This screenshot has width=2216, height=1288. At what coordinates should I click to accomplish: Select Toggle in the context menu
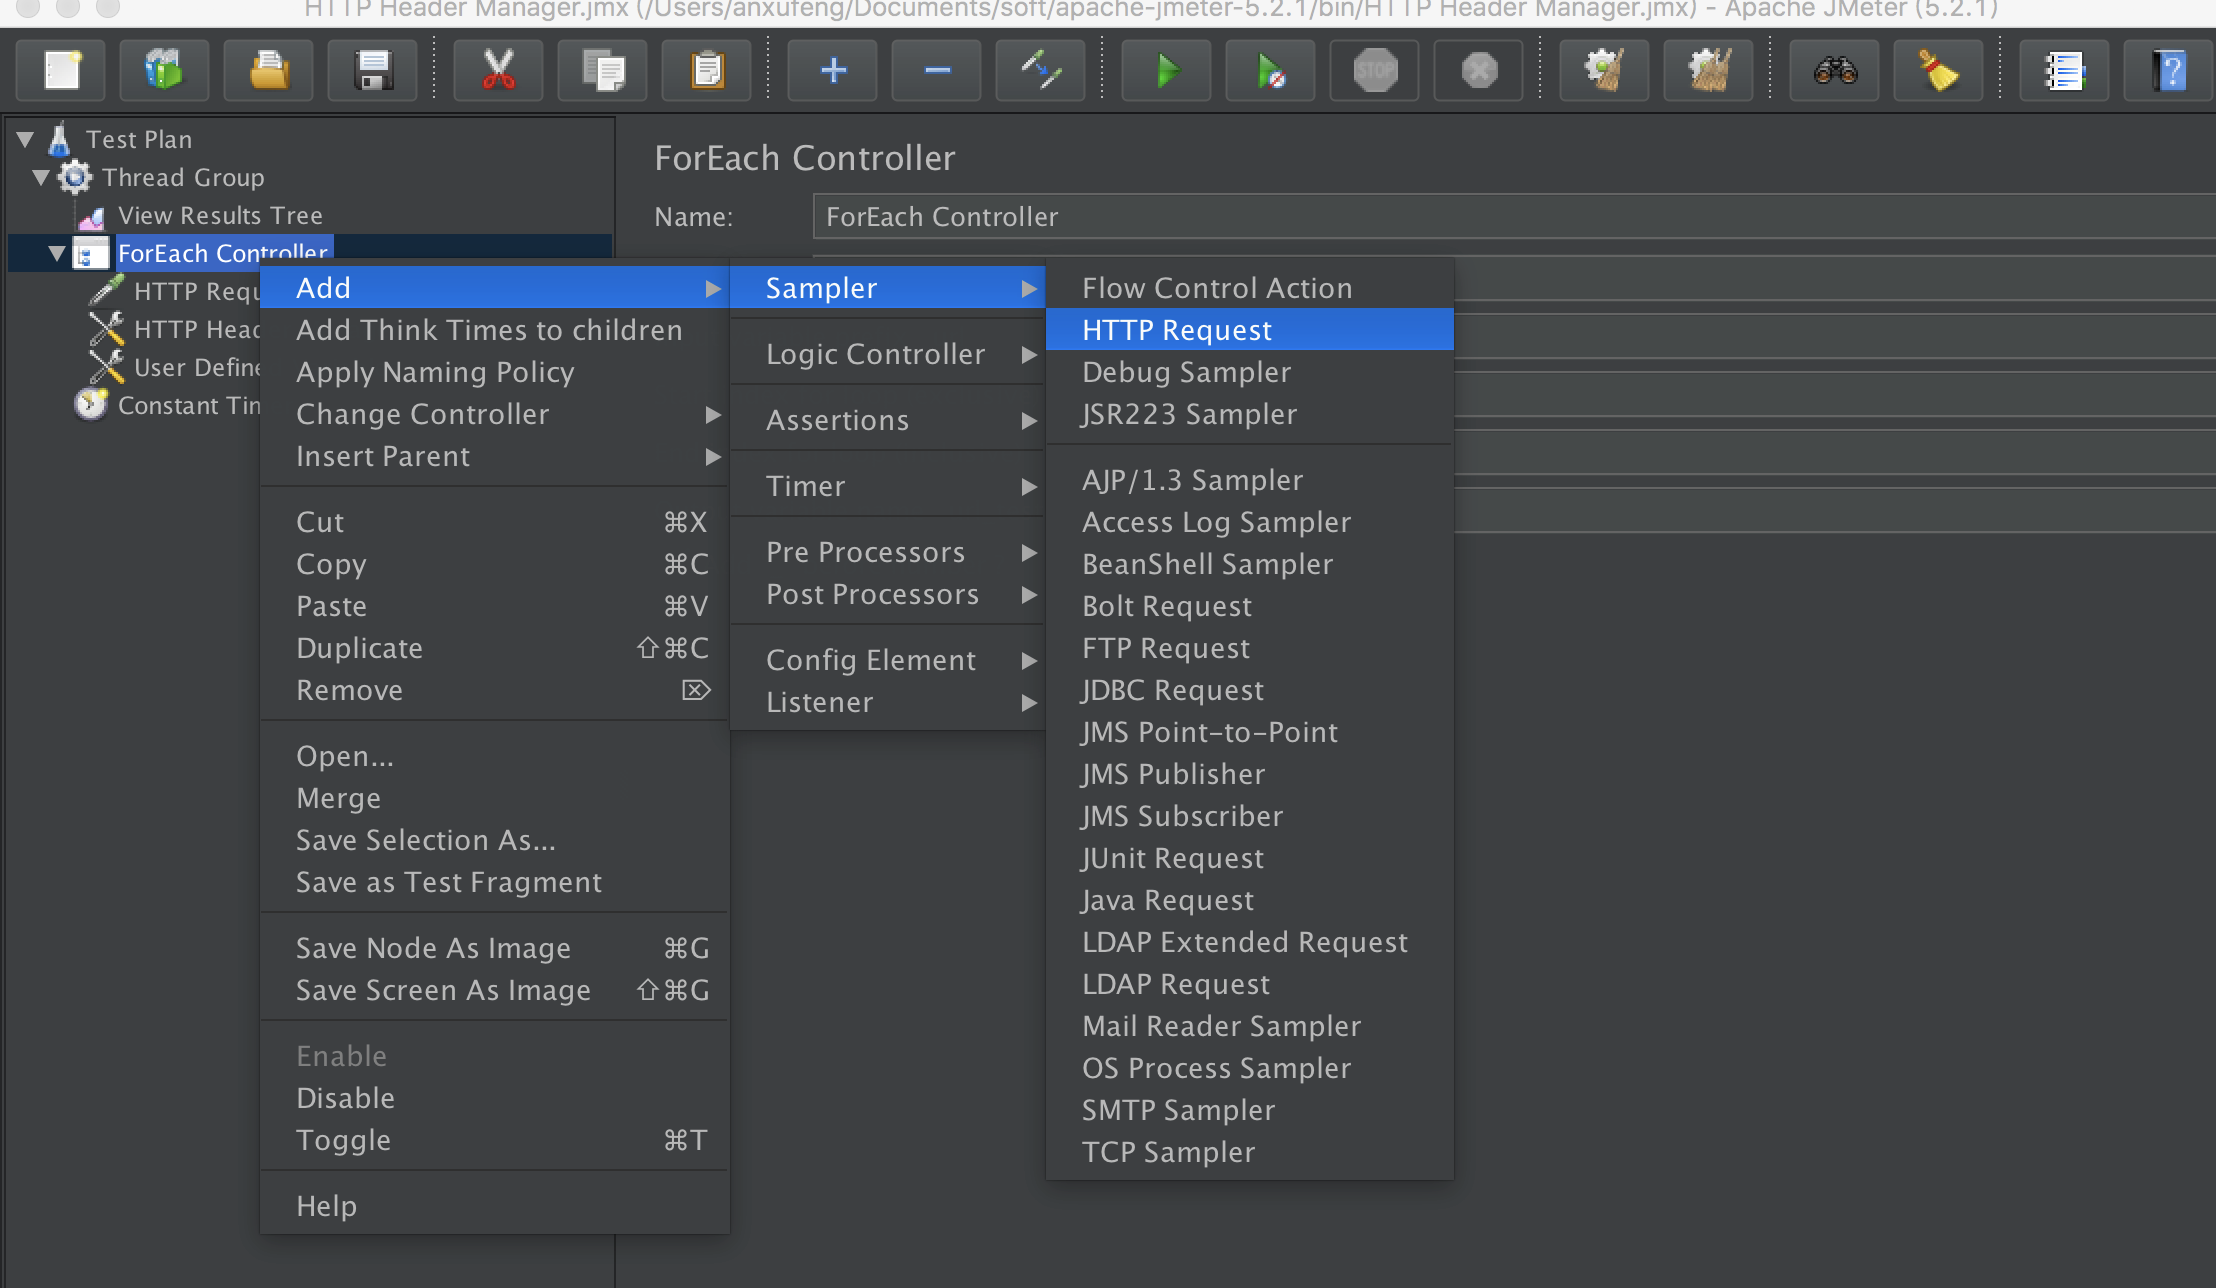coord(343,1140)
